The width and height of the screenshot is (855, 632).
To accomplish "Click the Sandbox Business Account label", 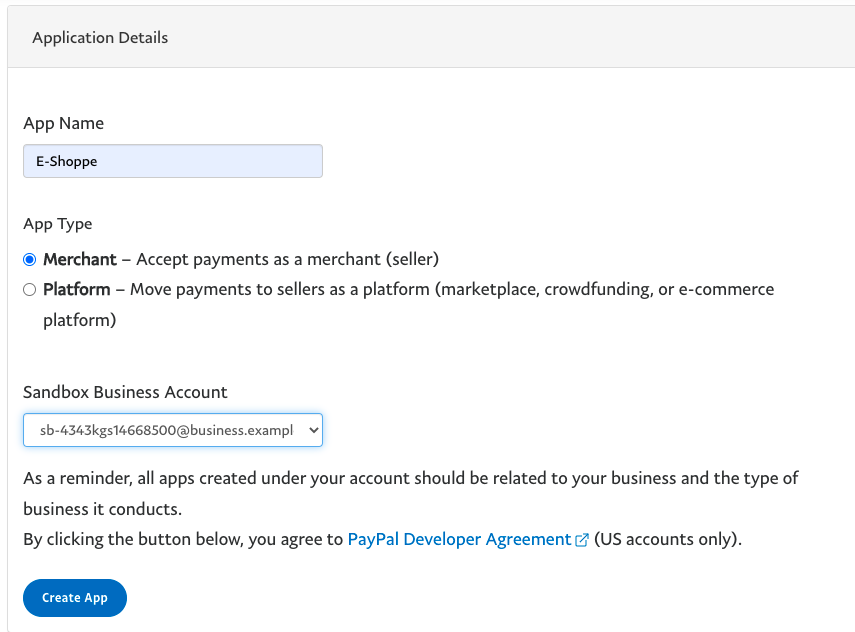I will 125,392.
